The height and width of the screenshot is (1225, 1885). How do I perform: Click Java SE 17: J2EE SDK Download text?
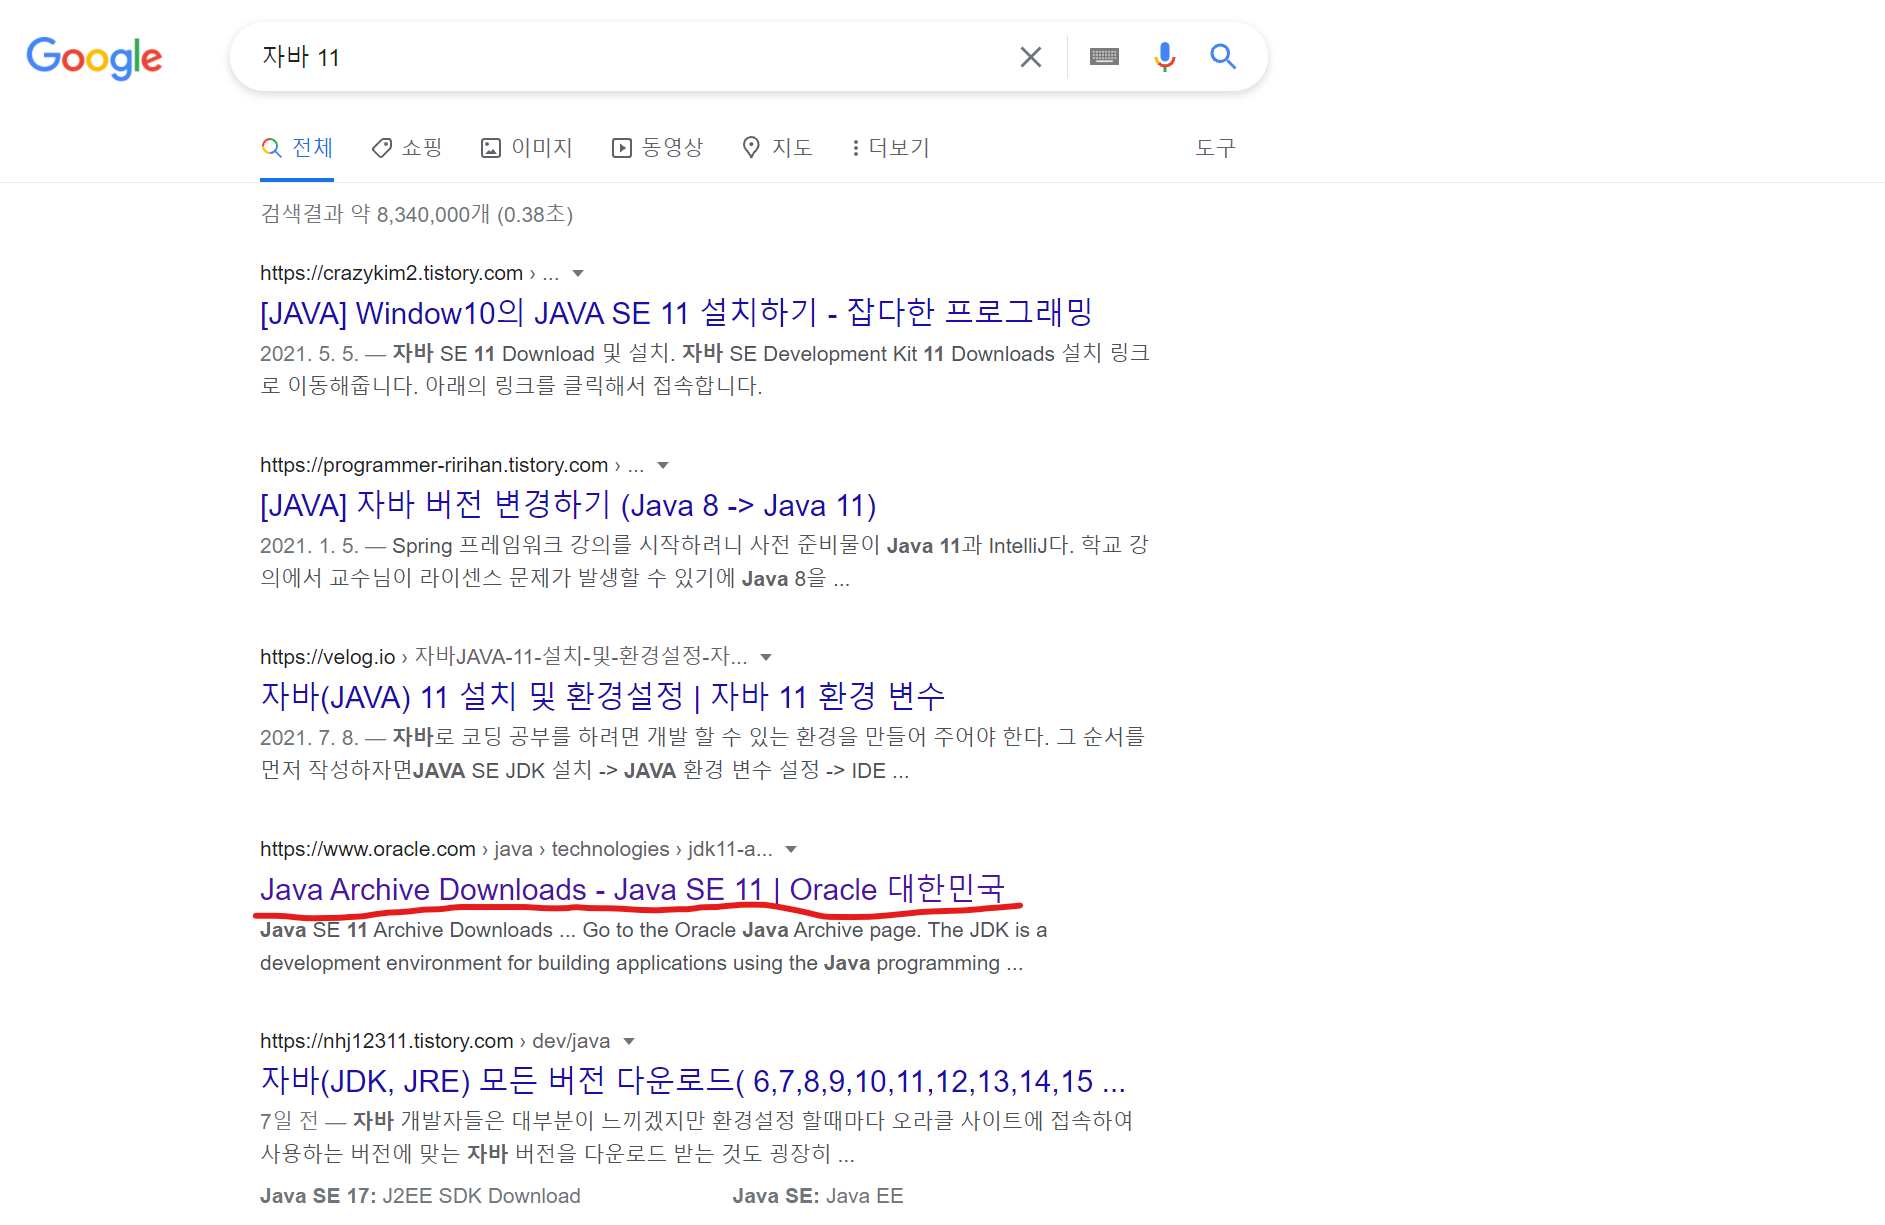(420, 1196)
